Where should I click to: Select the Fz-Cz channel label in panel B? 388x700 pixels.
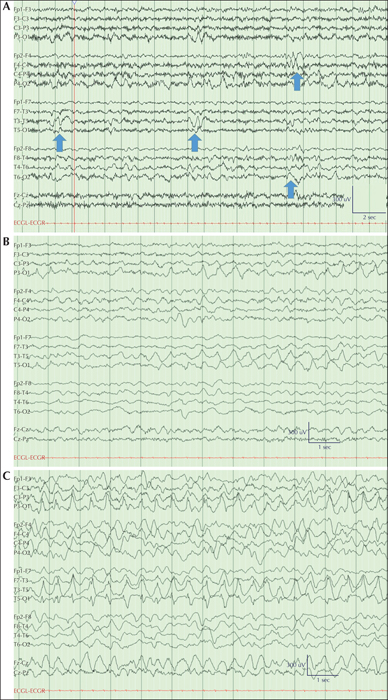21,430
